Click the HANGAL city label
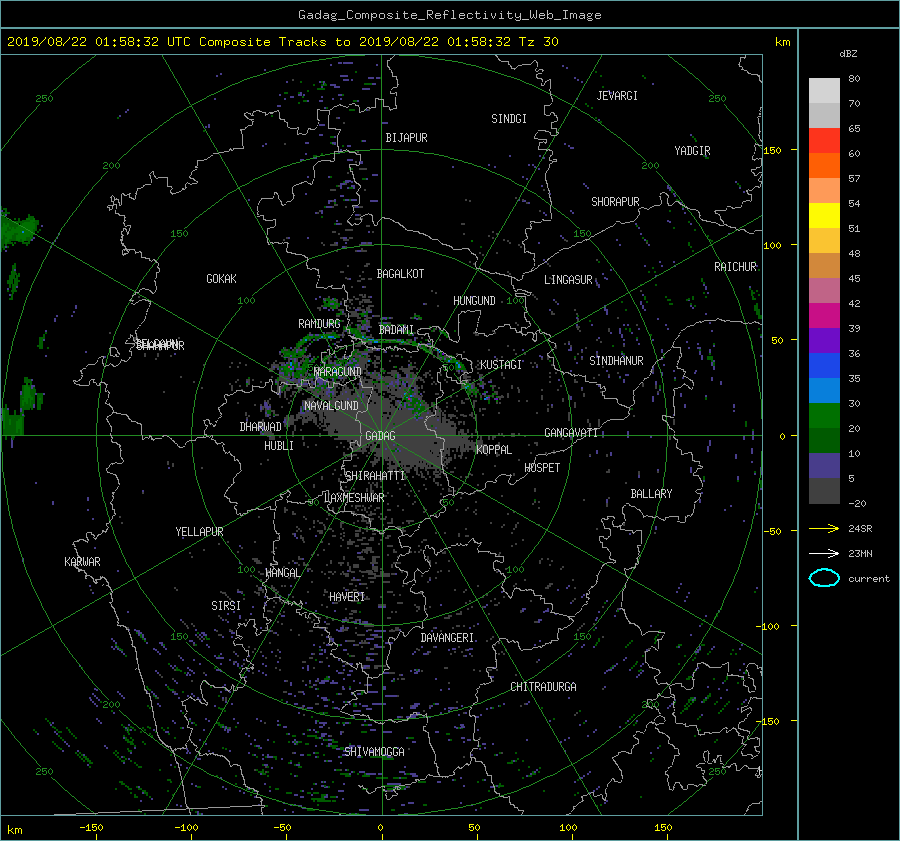Screen dimensions: 900x841 point(282,573)
